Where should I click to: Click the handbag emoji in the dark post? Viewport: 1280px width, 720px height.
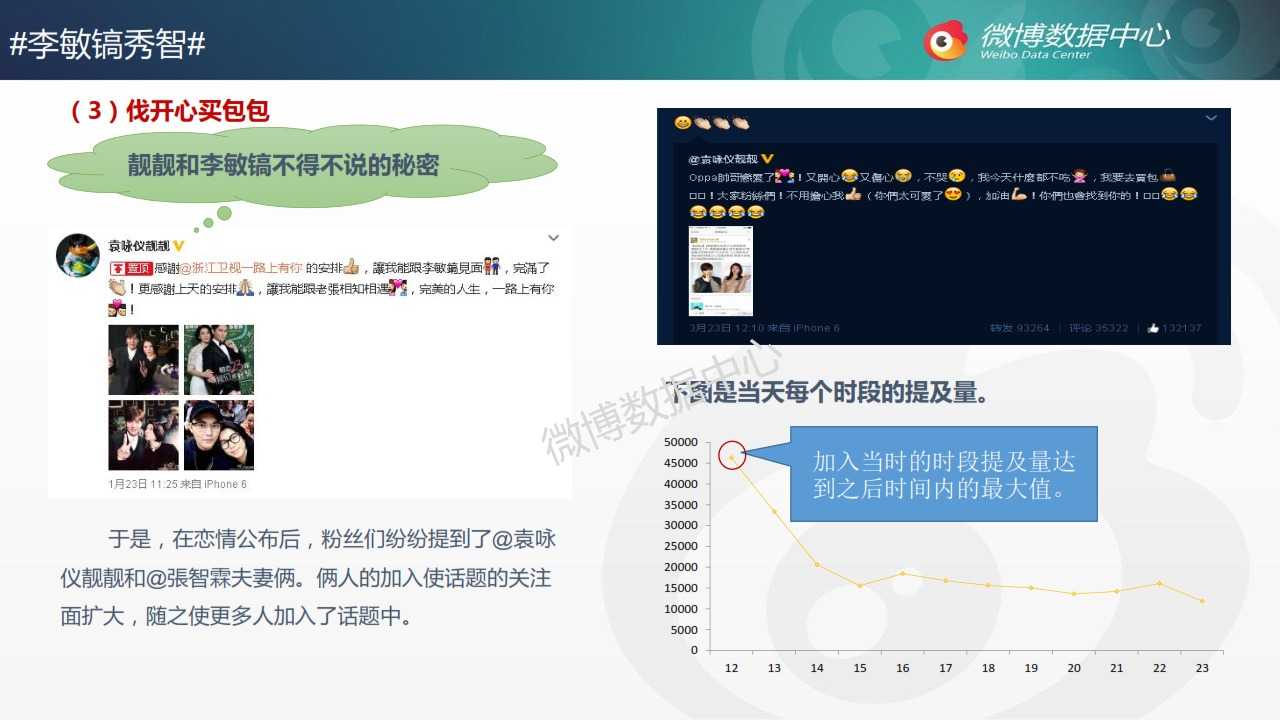click(1167, 176)
